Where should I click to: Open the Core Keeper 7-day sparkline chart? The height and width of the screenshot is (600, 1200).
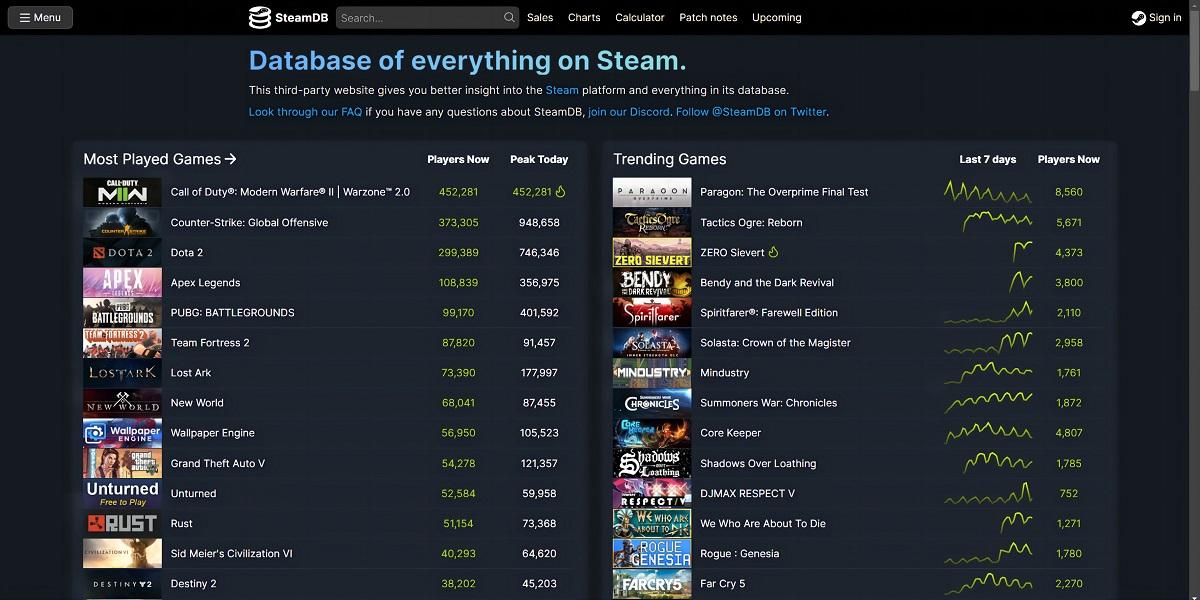[x=987, y=433]
